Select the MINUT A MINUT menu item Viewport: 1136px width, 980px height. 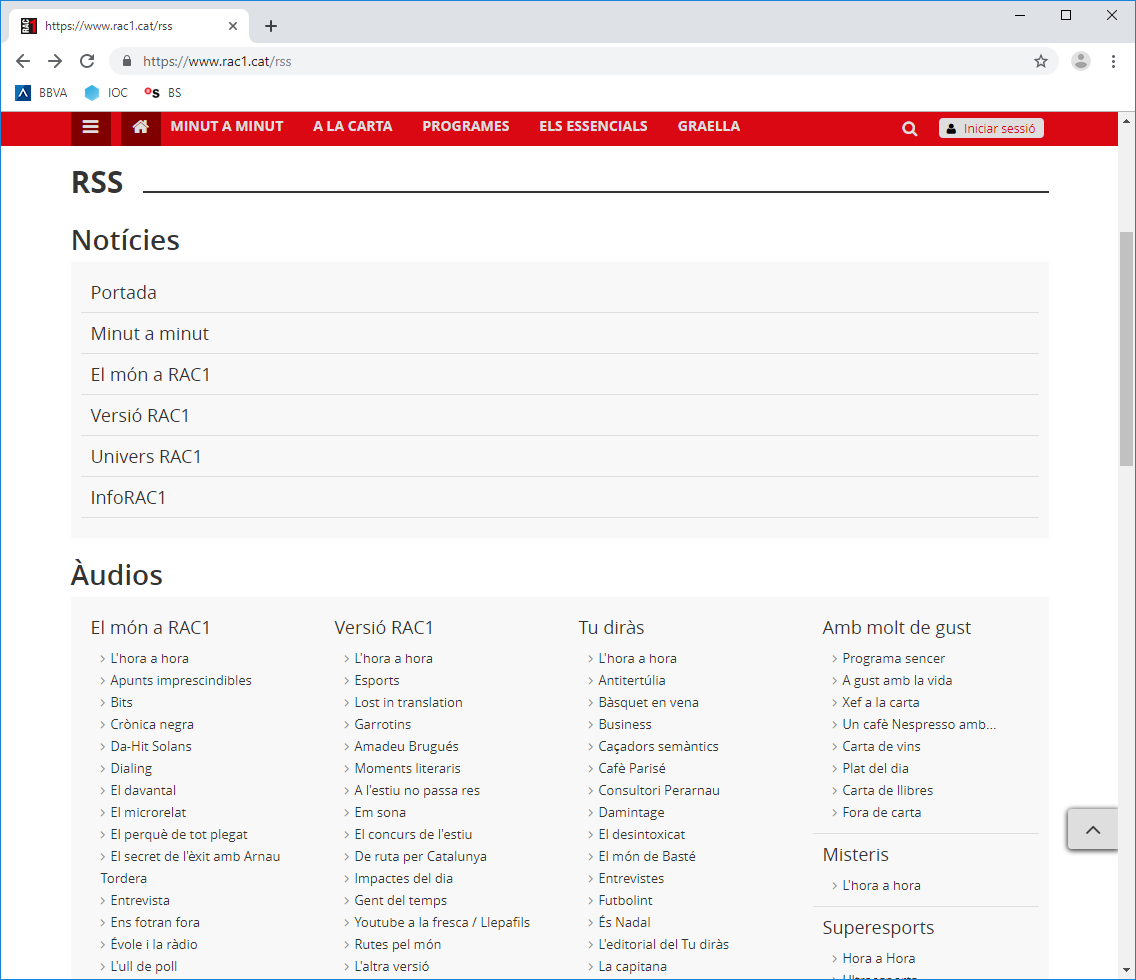pos(227,126)
